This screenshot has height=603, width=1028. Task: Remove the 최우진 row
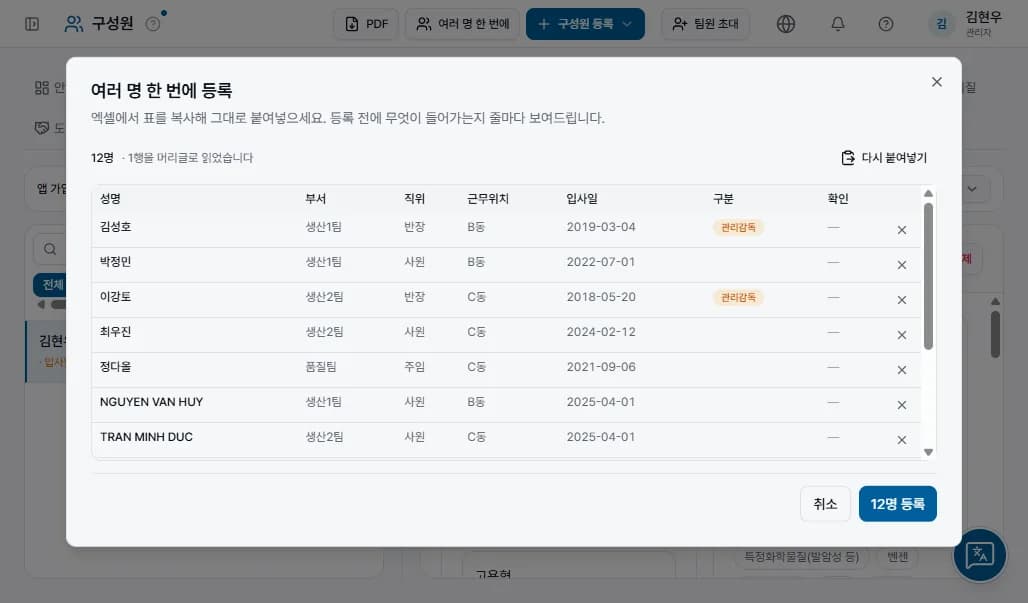(901, 335)
